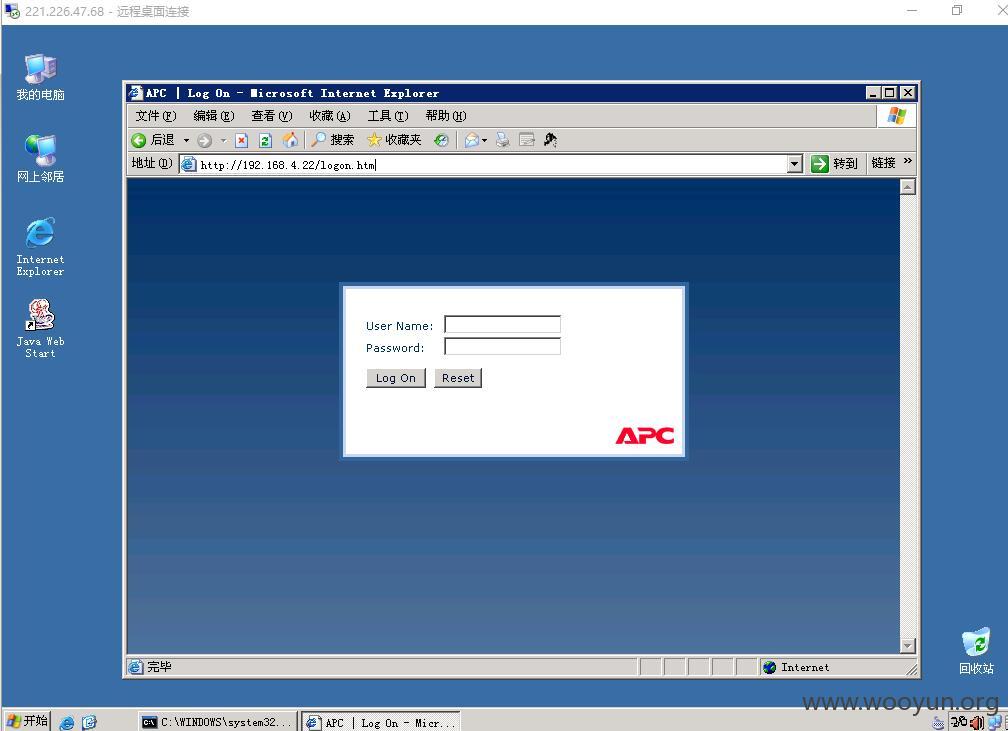Expand the Links (链接) chevron
The height and width of the screenshot is (731, 1008).
[908, 161]
